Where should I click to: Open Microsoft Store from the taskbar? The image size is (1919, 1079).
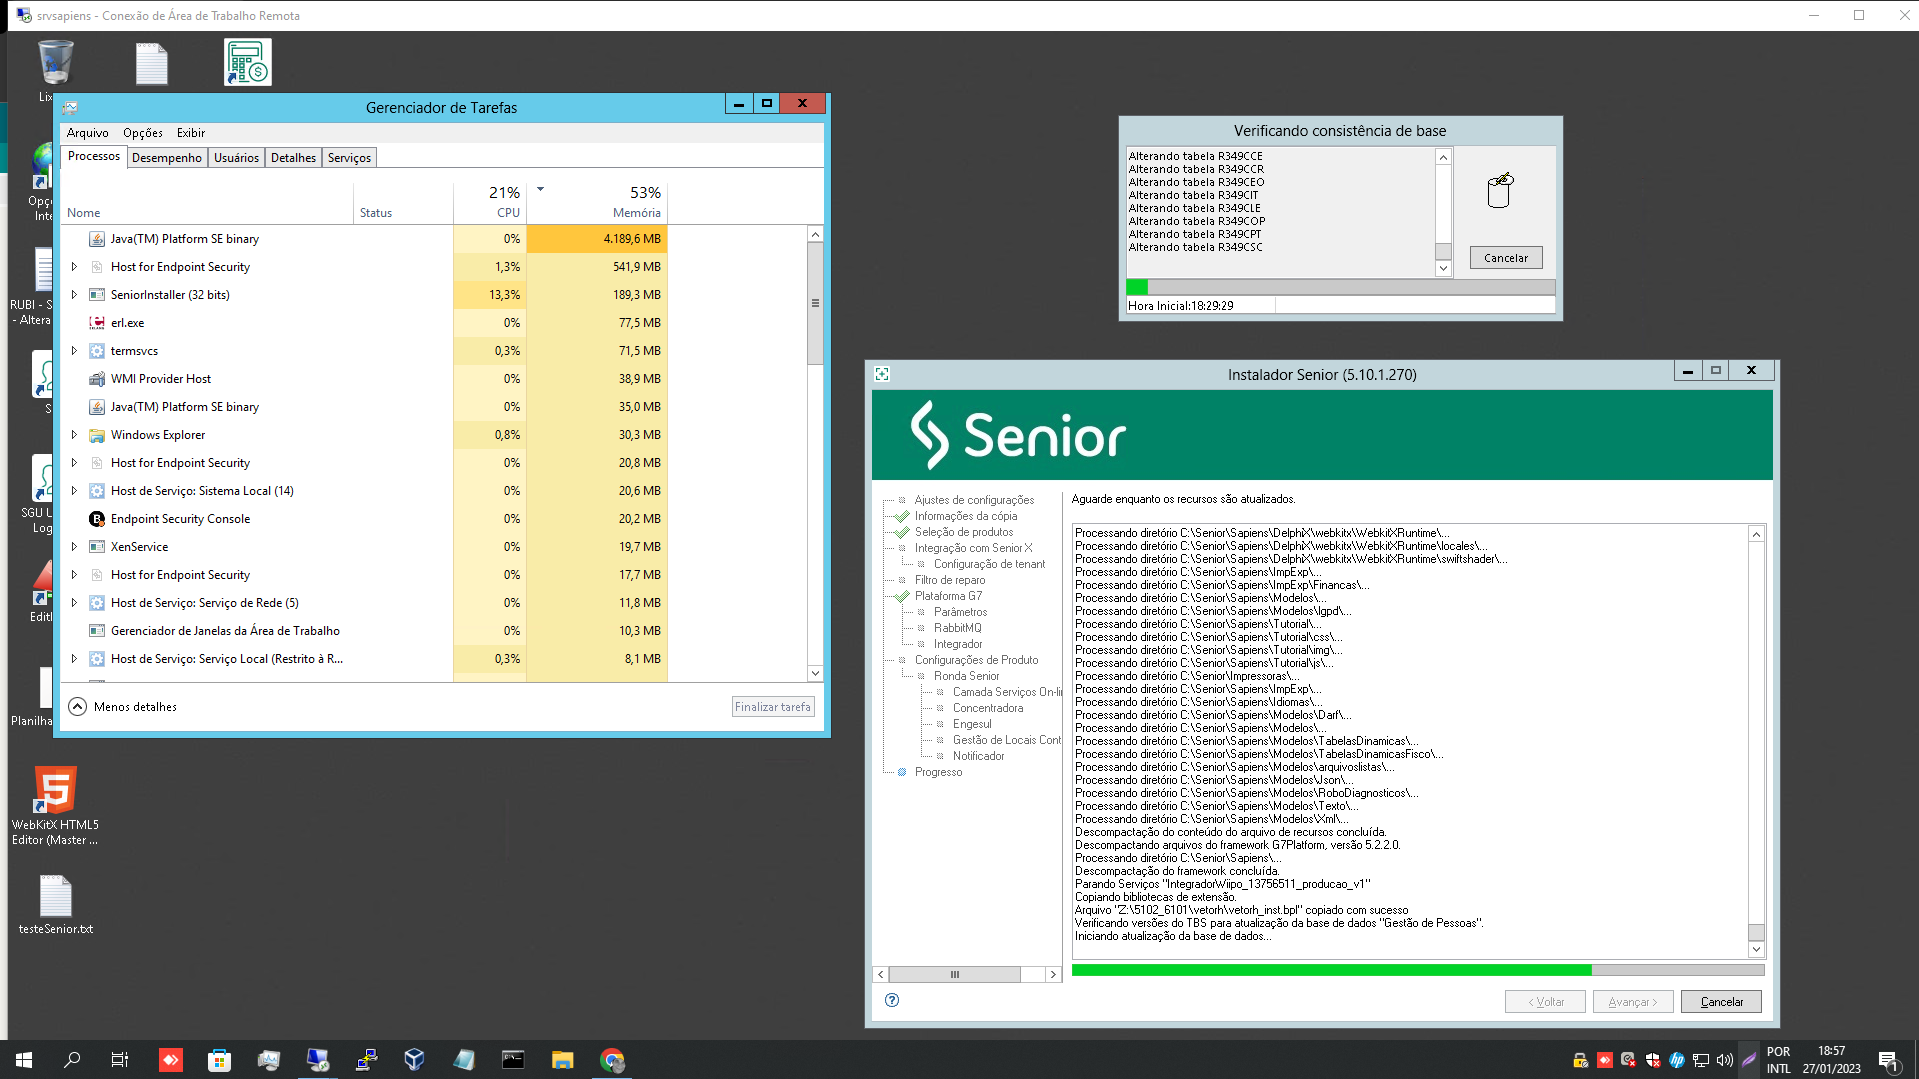[220, 1060]
